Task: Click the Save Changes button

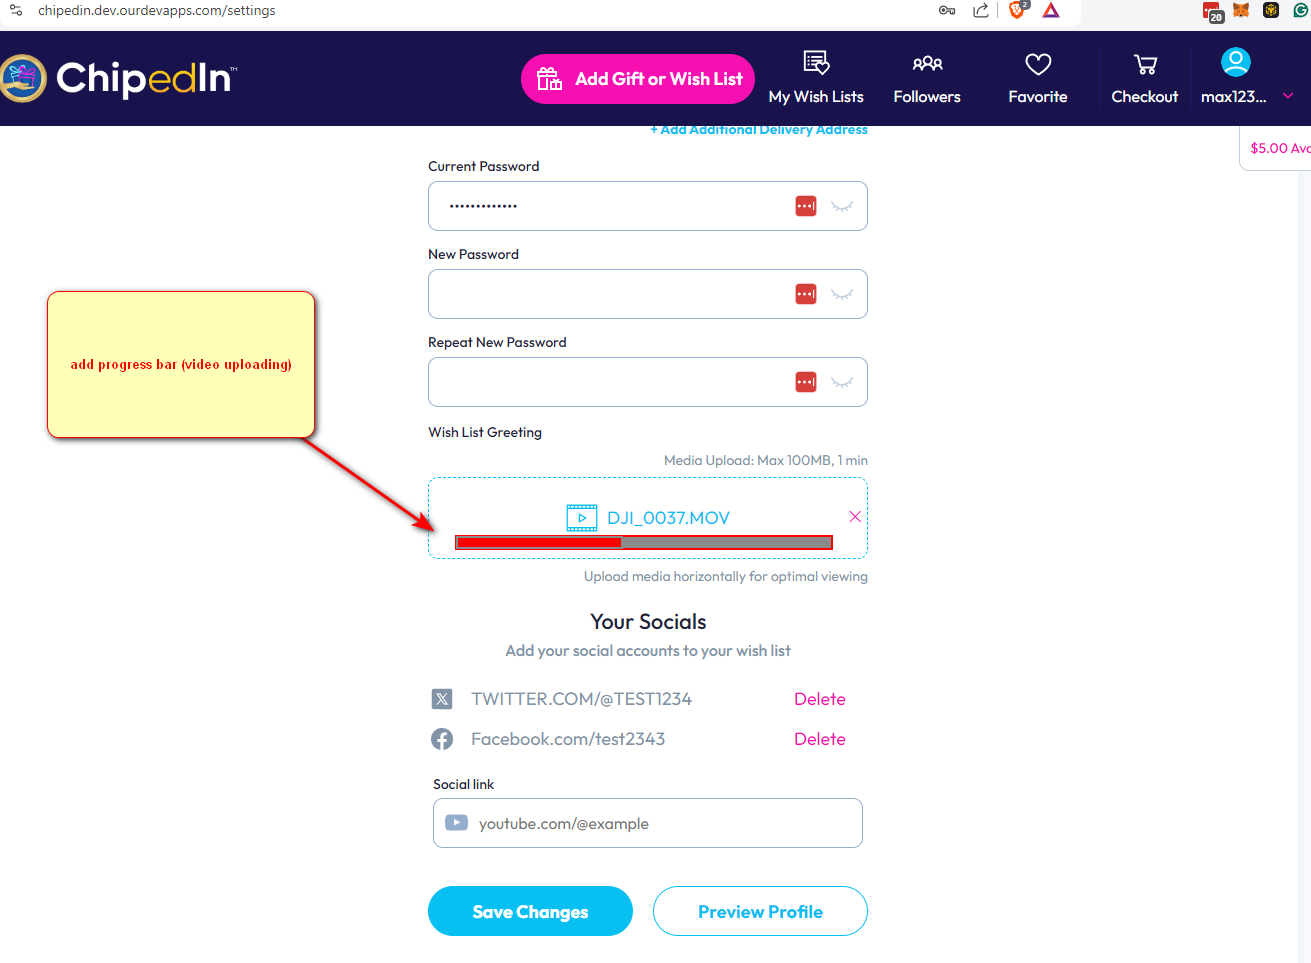Action: click(x=530, y=911)
